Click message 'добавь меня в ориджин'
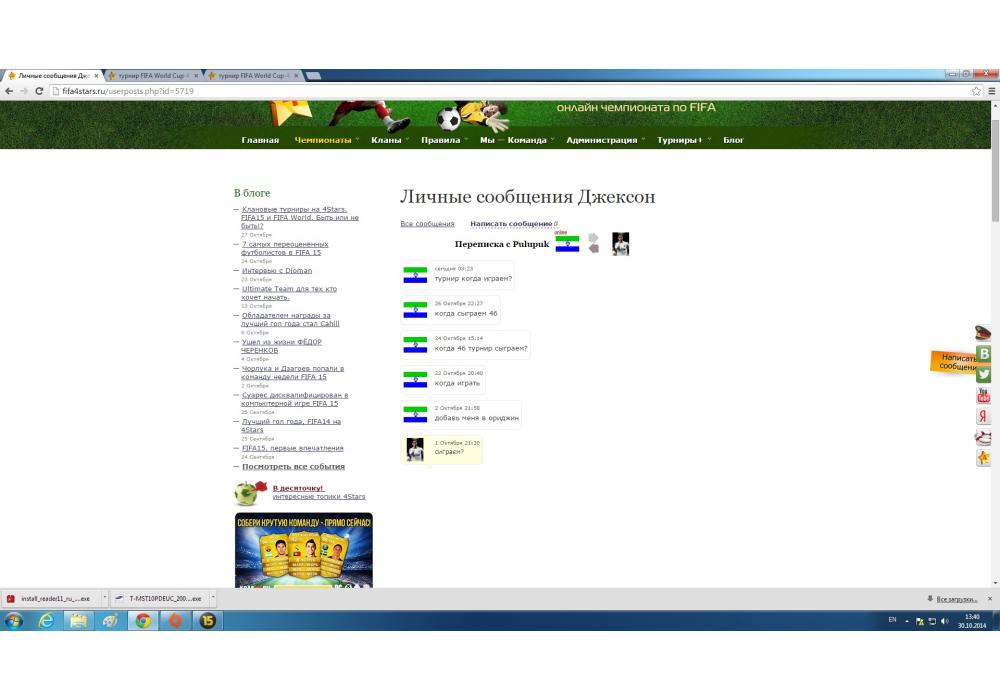 tap(476, 418)
